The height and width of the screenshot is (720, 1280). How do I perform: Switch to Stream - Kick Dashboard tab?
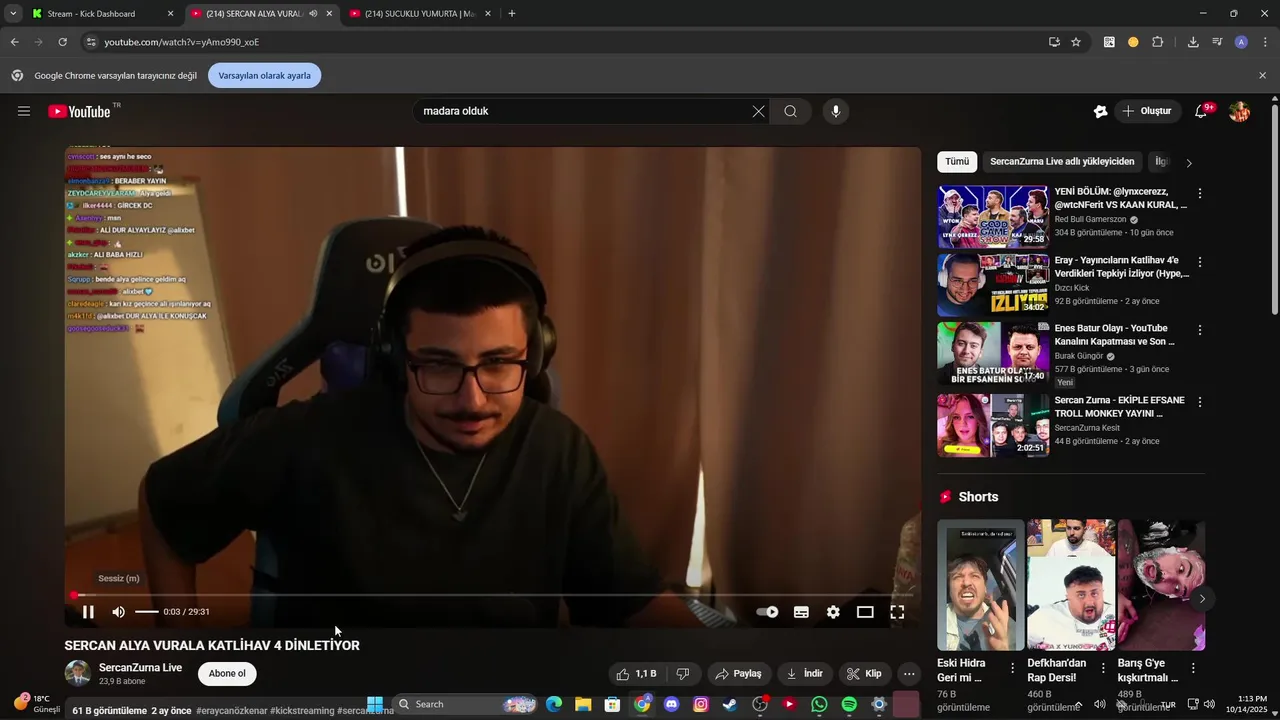[x=102, y=14]
